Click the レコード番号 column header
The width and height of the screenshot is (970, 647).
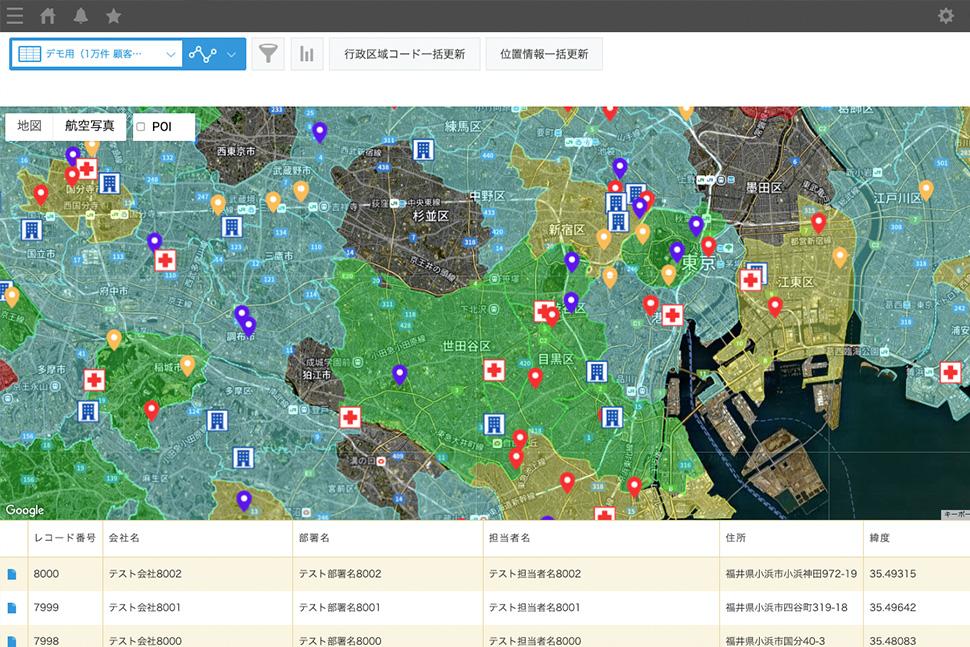click(64, 538)
